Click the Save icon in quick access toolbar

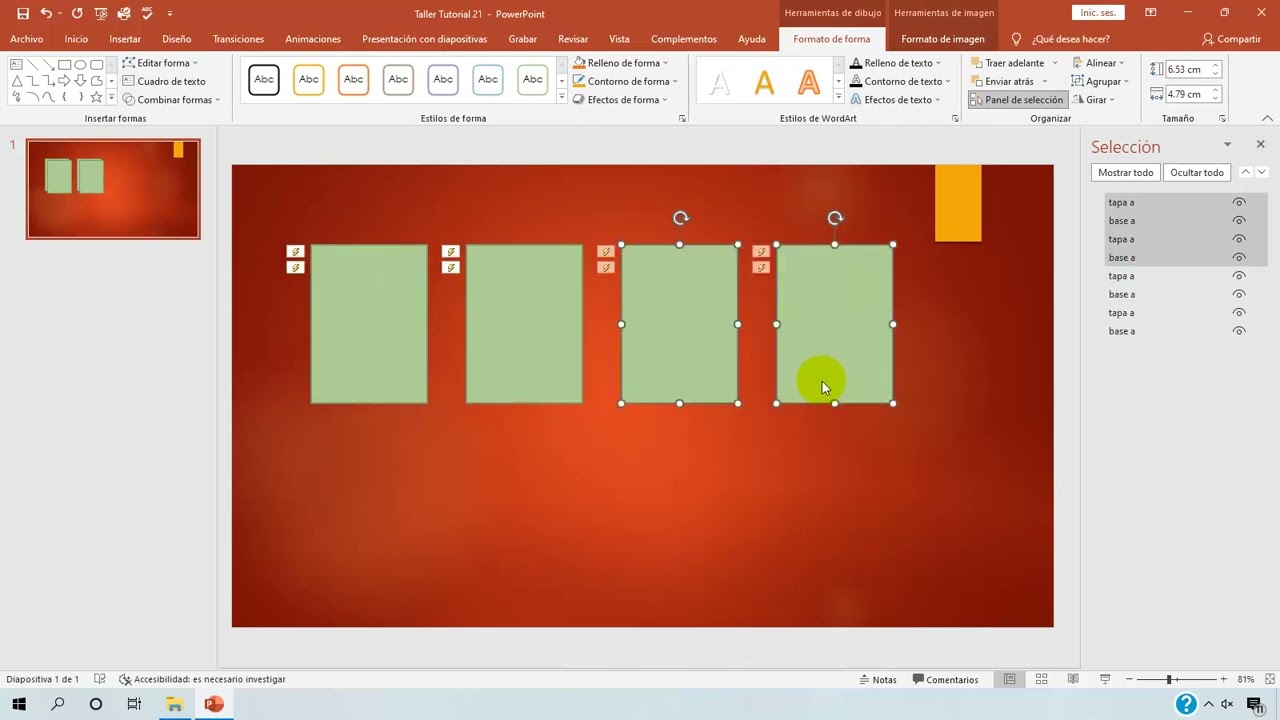click(23, 13)
